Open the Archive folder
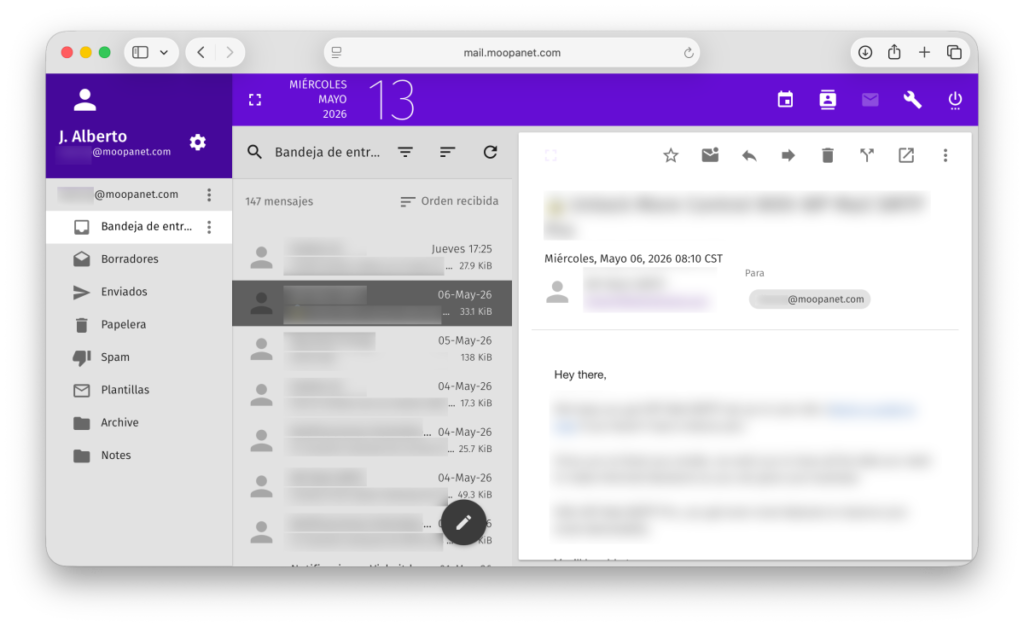Screen dimensions: 1024x627 tap(138, 423)
